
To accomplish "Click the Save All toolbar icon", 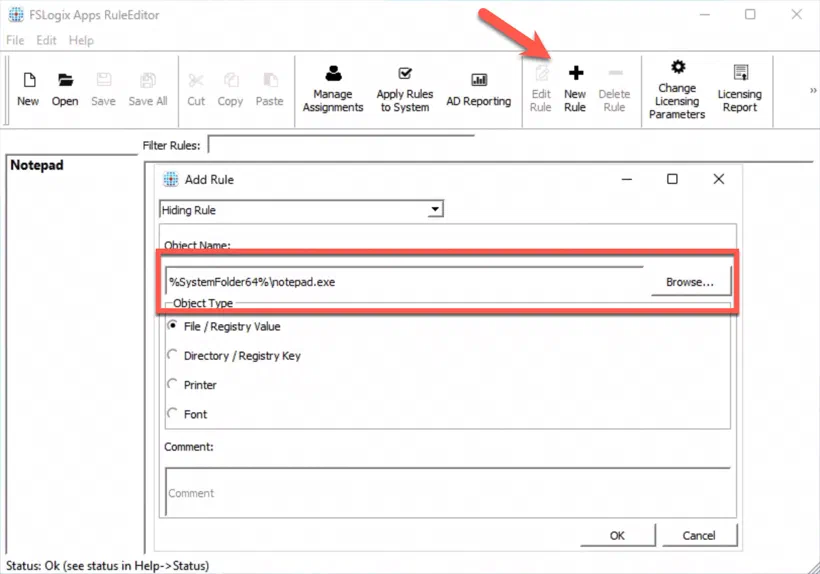I will [148, 80].
